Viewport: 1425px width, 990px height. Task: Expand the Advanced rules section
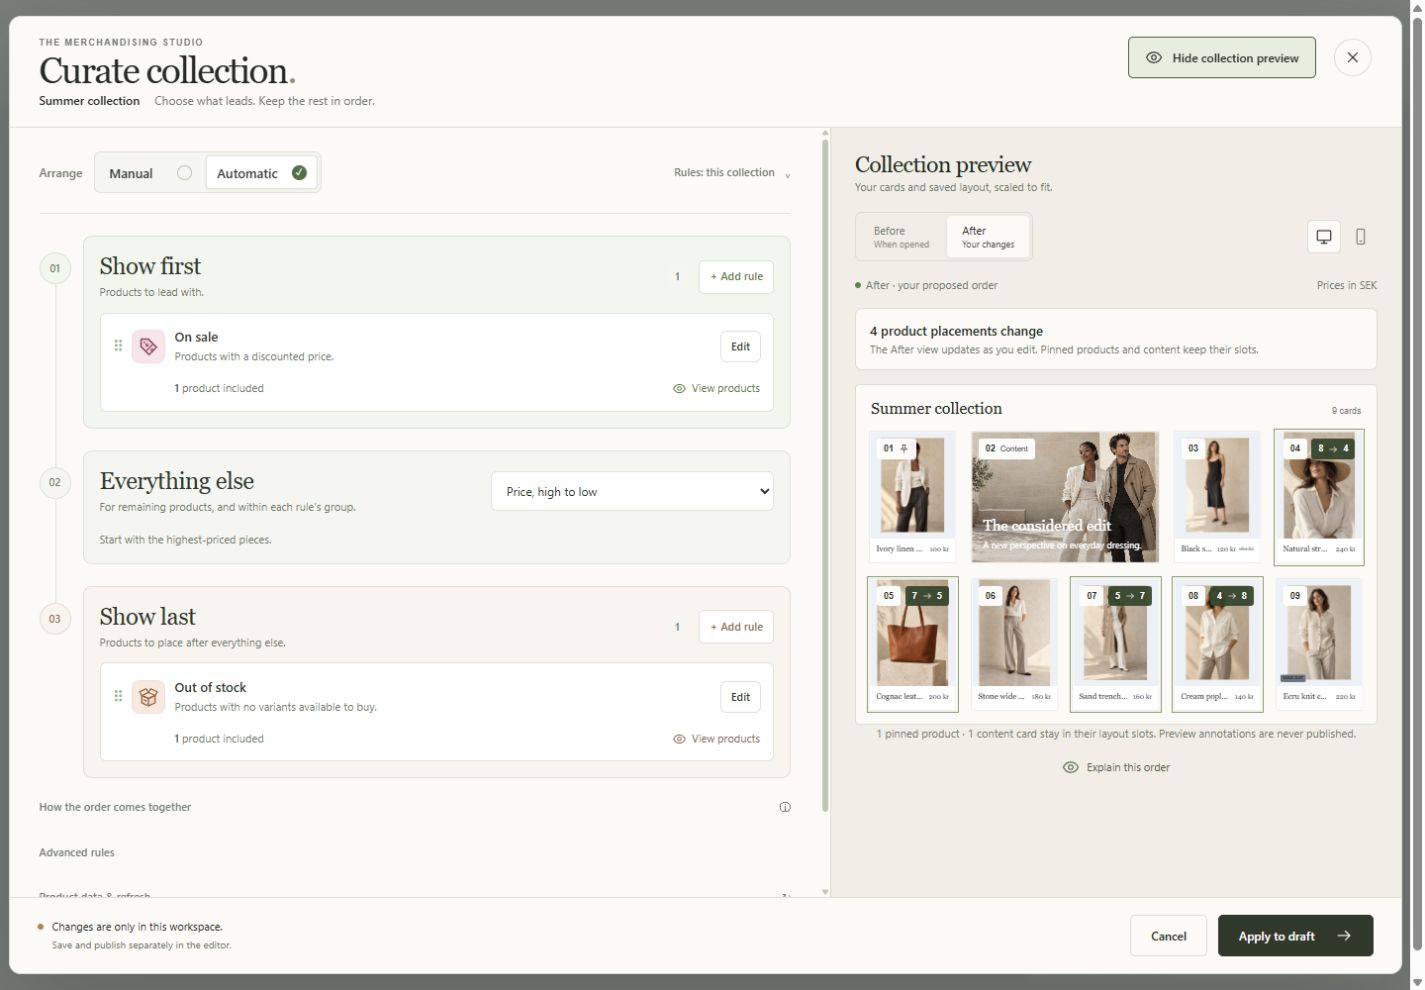[414, 853]
